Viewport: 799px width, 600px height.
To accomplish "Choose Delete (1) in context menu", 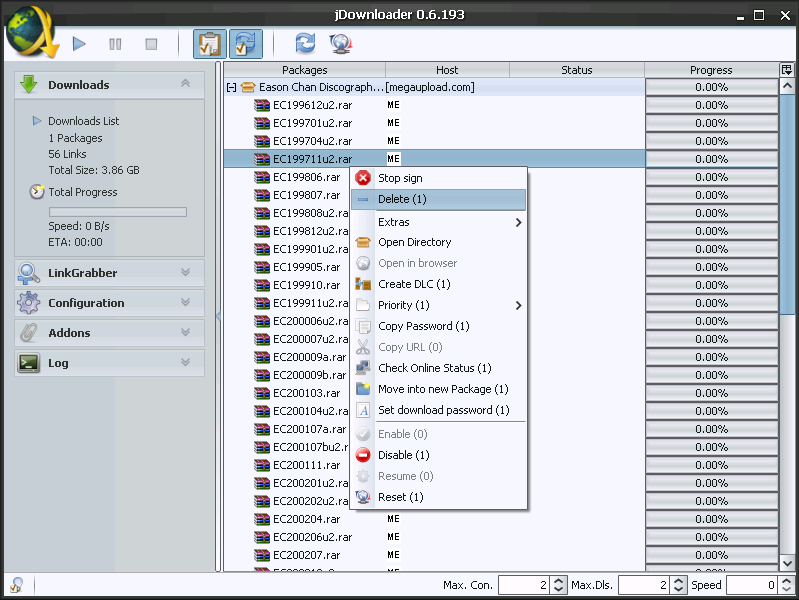I will pyautogui.click(x=438, y=199).
